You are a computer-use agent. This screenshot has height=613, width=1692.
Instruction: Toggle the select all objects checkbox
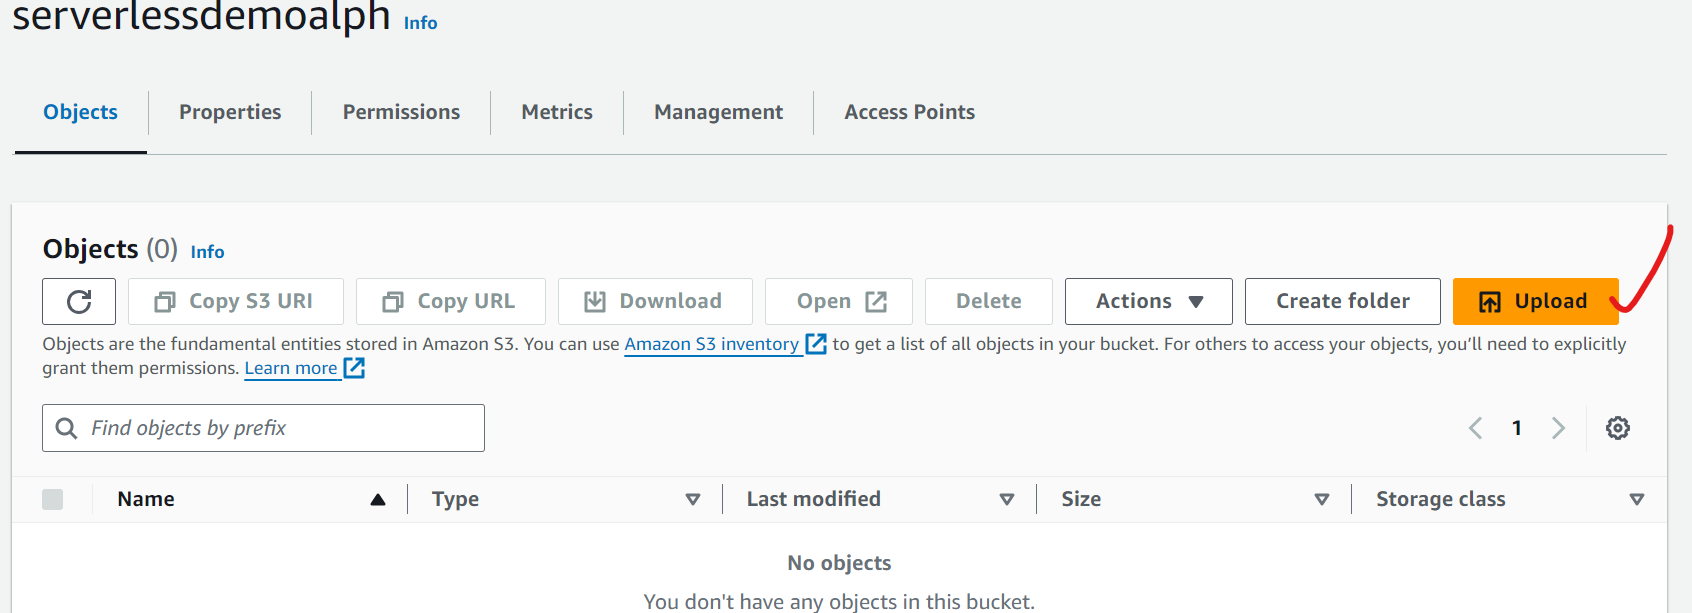tap(53, 499)
